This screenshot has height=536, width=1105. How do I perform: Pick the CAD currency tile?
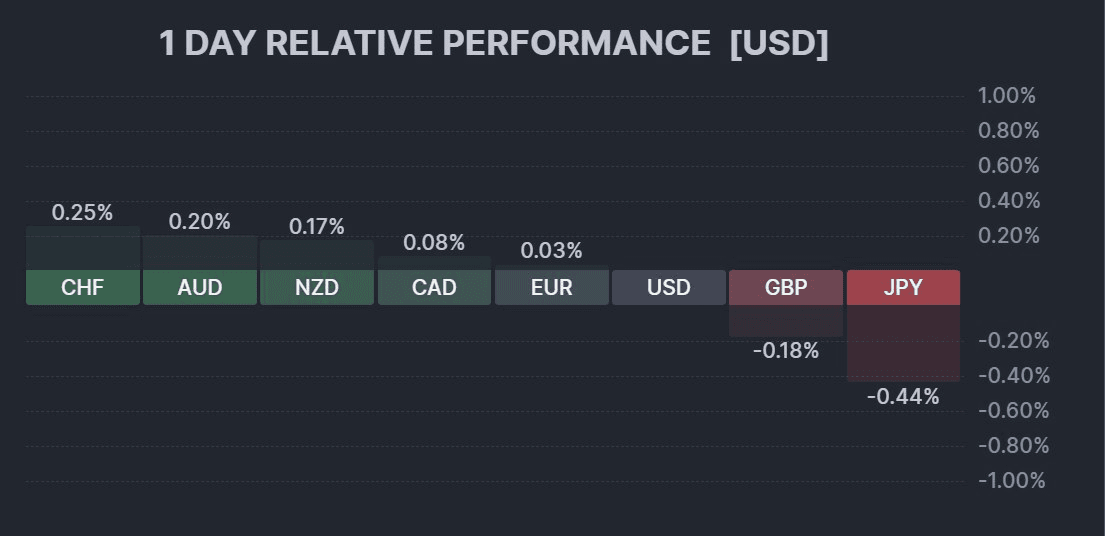434,288
